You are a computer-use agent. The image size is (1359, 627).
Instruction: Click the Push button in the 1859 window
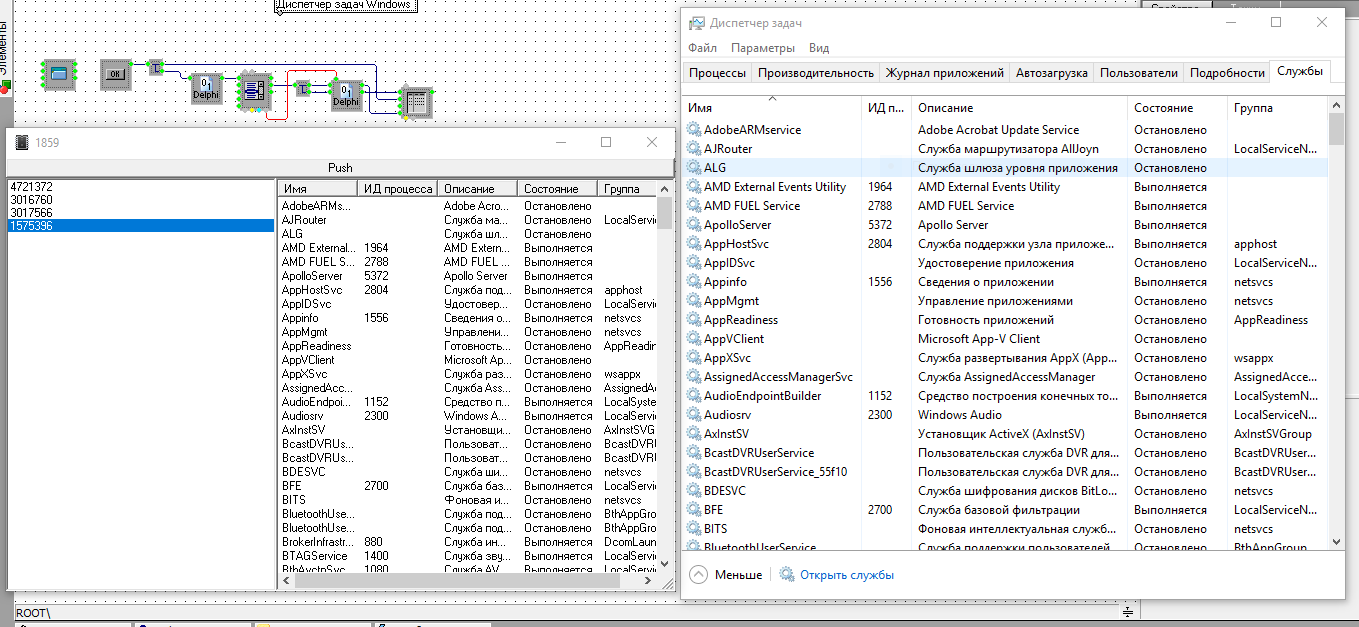tap(340, 168)
